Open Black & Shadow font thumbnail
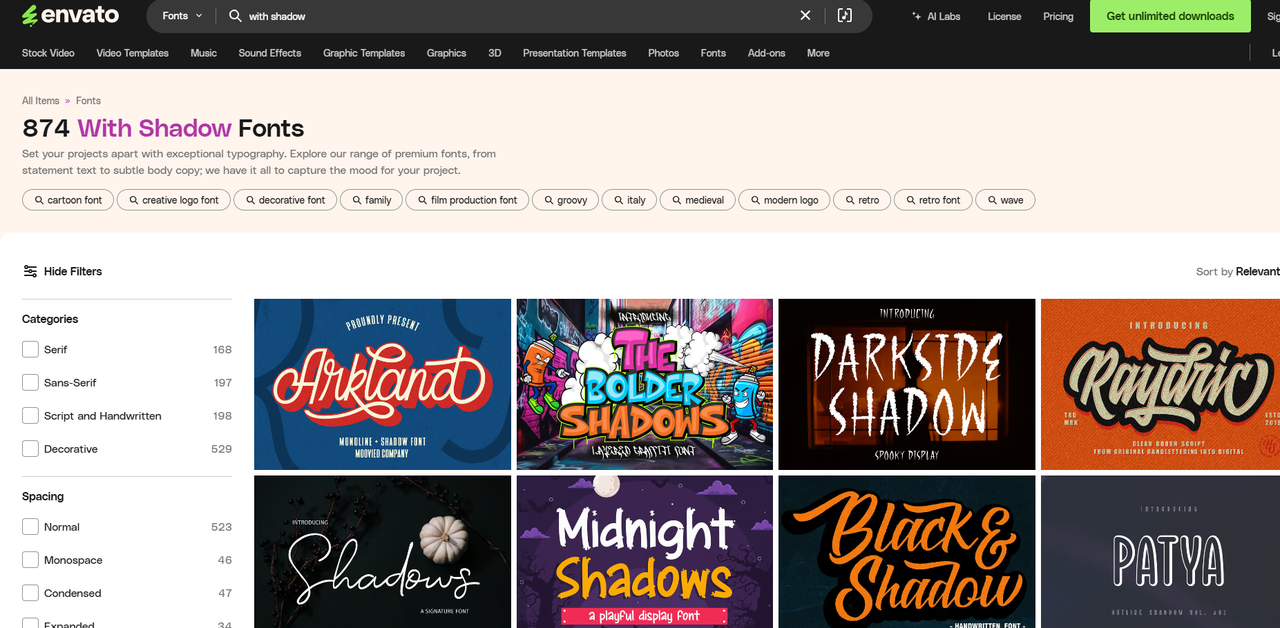1280x628 pixels. click(x=907, y=552)
